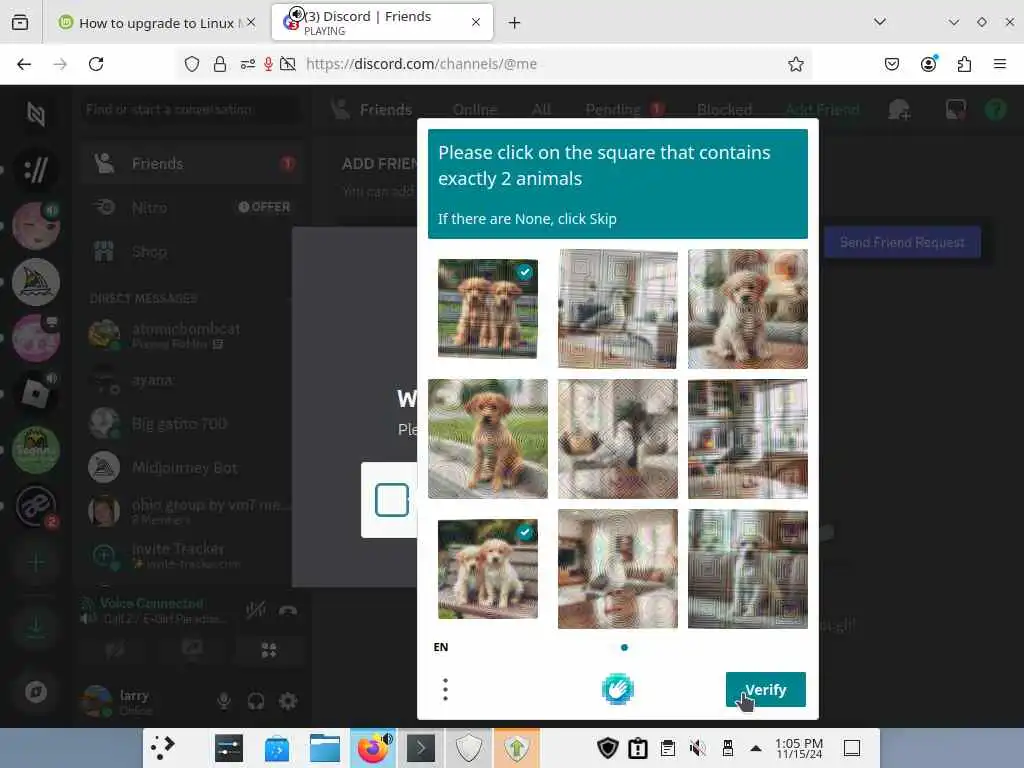Image resolution: width=1024 pixels, height=768 pixels.
Task: Change captcha language from EN
Action: coord(441,647)
